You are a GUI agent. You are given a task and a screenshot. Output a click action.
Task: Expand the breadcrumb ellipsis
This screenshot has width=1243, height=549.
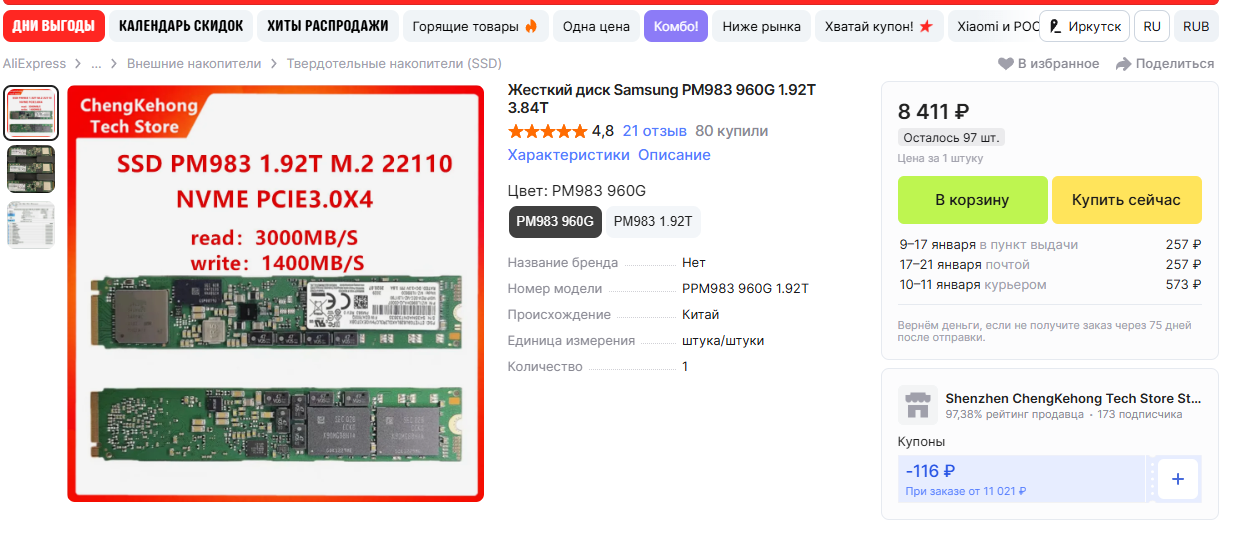97,63
